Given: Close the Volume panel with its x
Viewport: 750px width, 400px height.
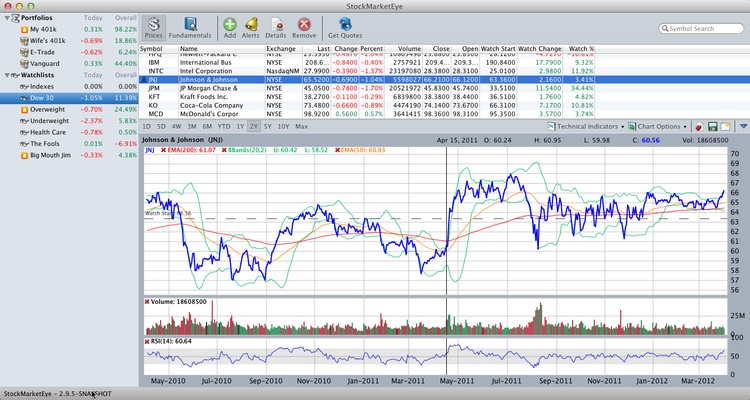Looking at the screenshot, I should coord(147,302).
